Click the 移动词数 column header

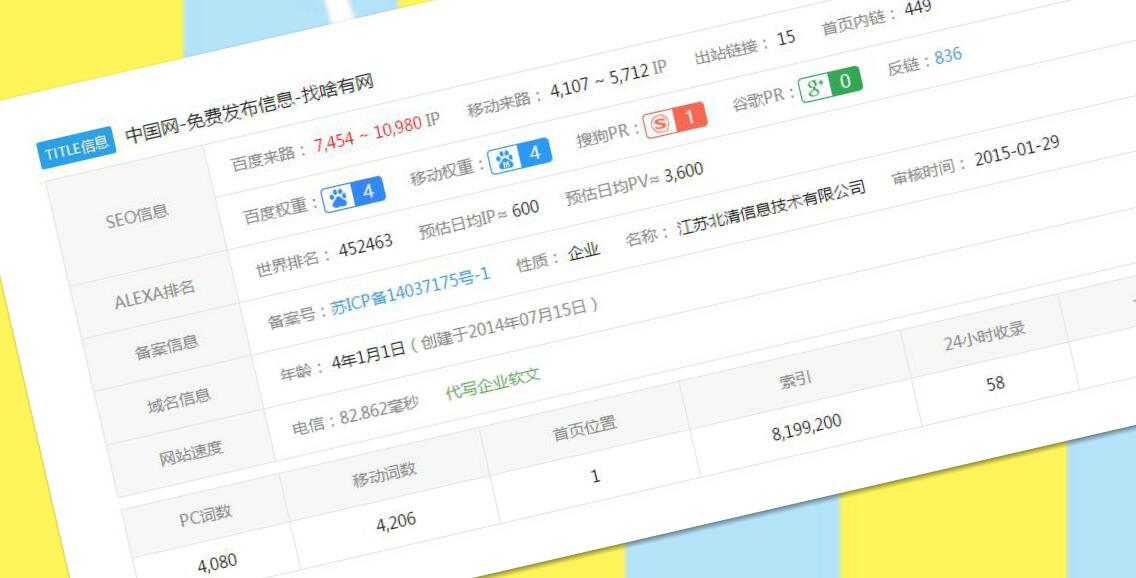[x=384, y=474]
